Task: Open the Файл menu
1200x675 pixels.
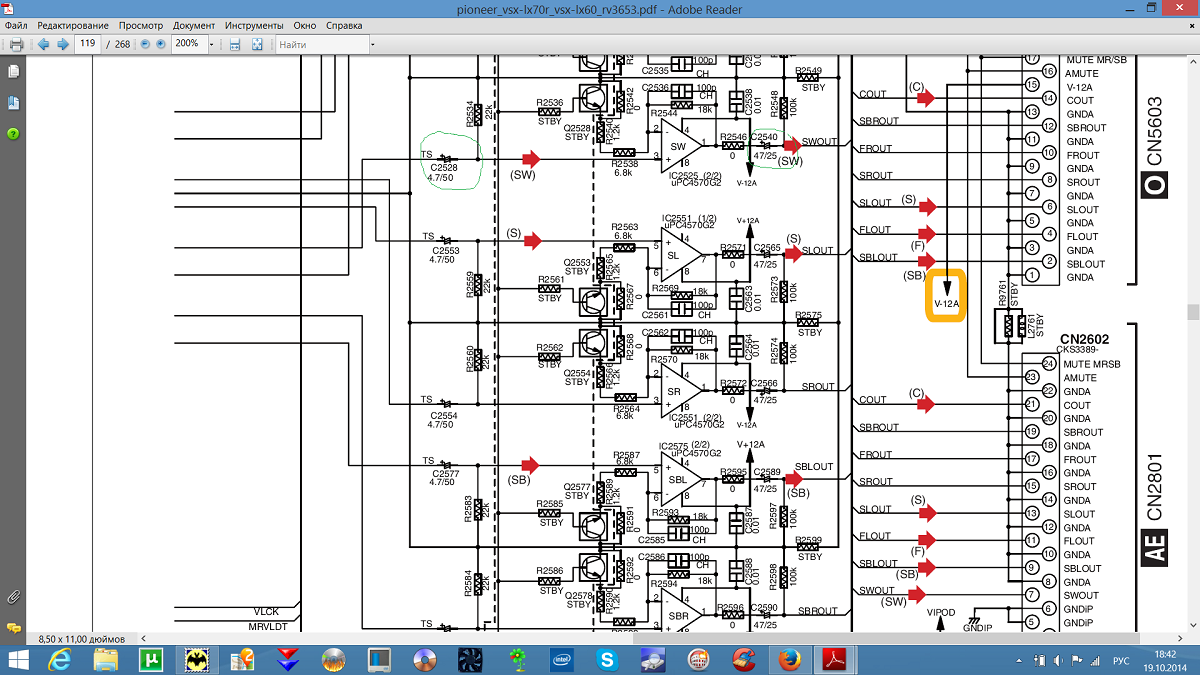Action: 16,24
